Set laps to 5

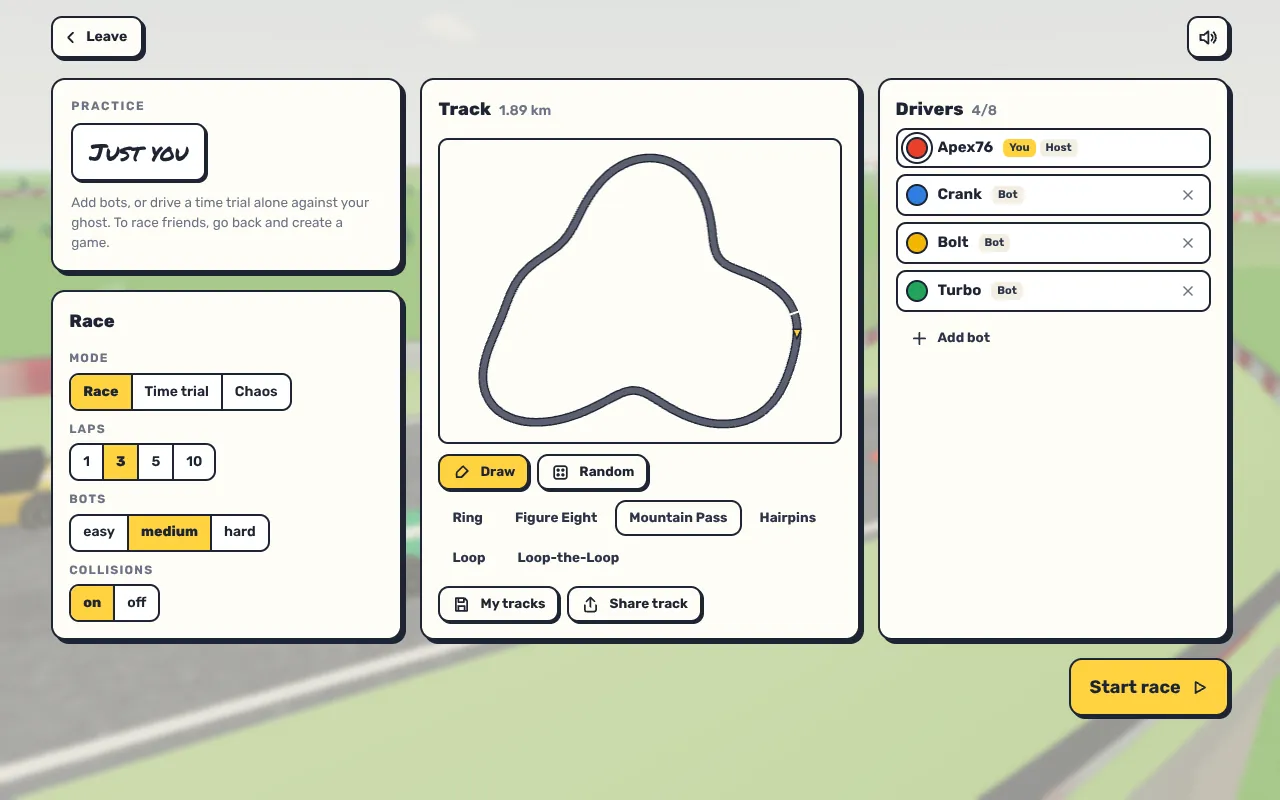click(x=155, y=462)
